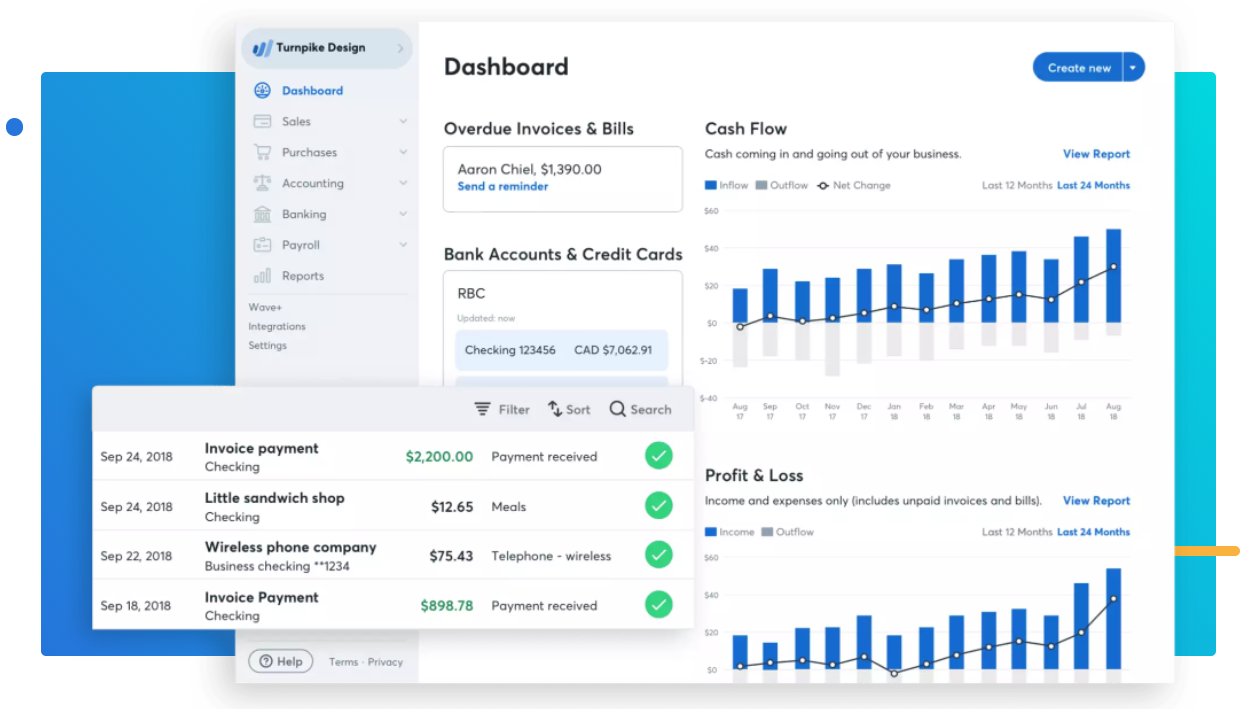The width and height of the screenshot is (1253, 709).
Task: Click the Sort arrows icon
Action: [555, 409]
